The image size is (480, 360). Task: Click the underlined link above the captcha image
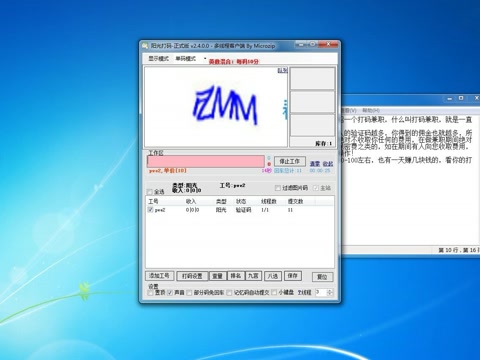(x=282, y=70)
